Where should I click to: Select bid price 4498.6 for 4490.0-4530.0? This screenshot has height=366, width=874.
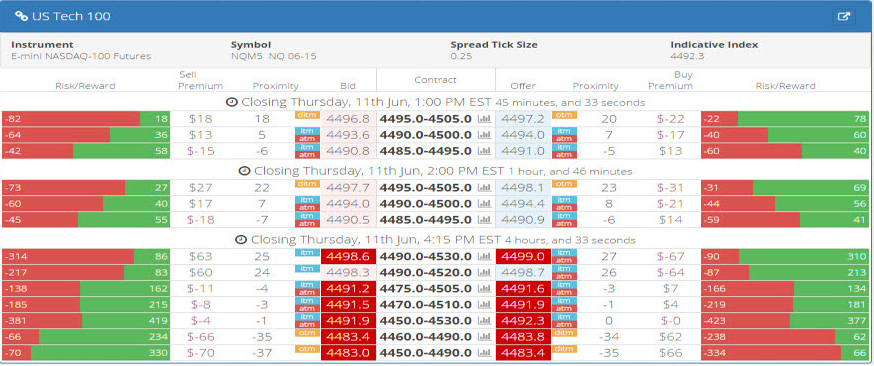pyautogui.click(x=348, y=257)
